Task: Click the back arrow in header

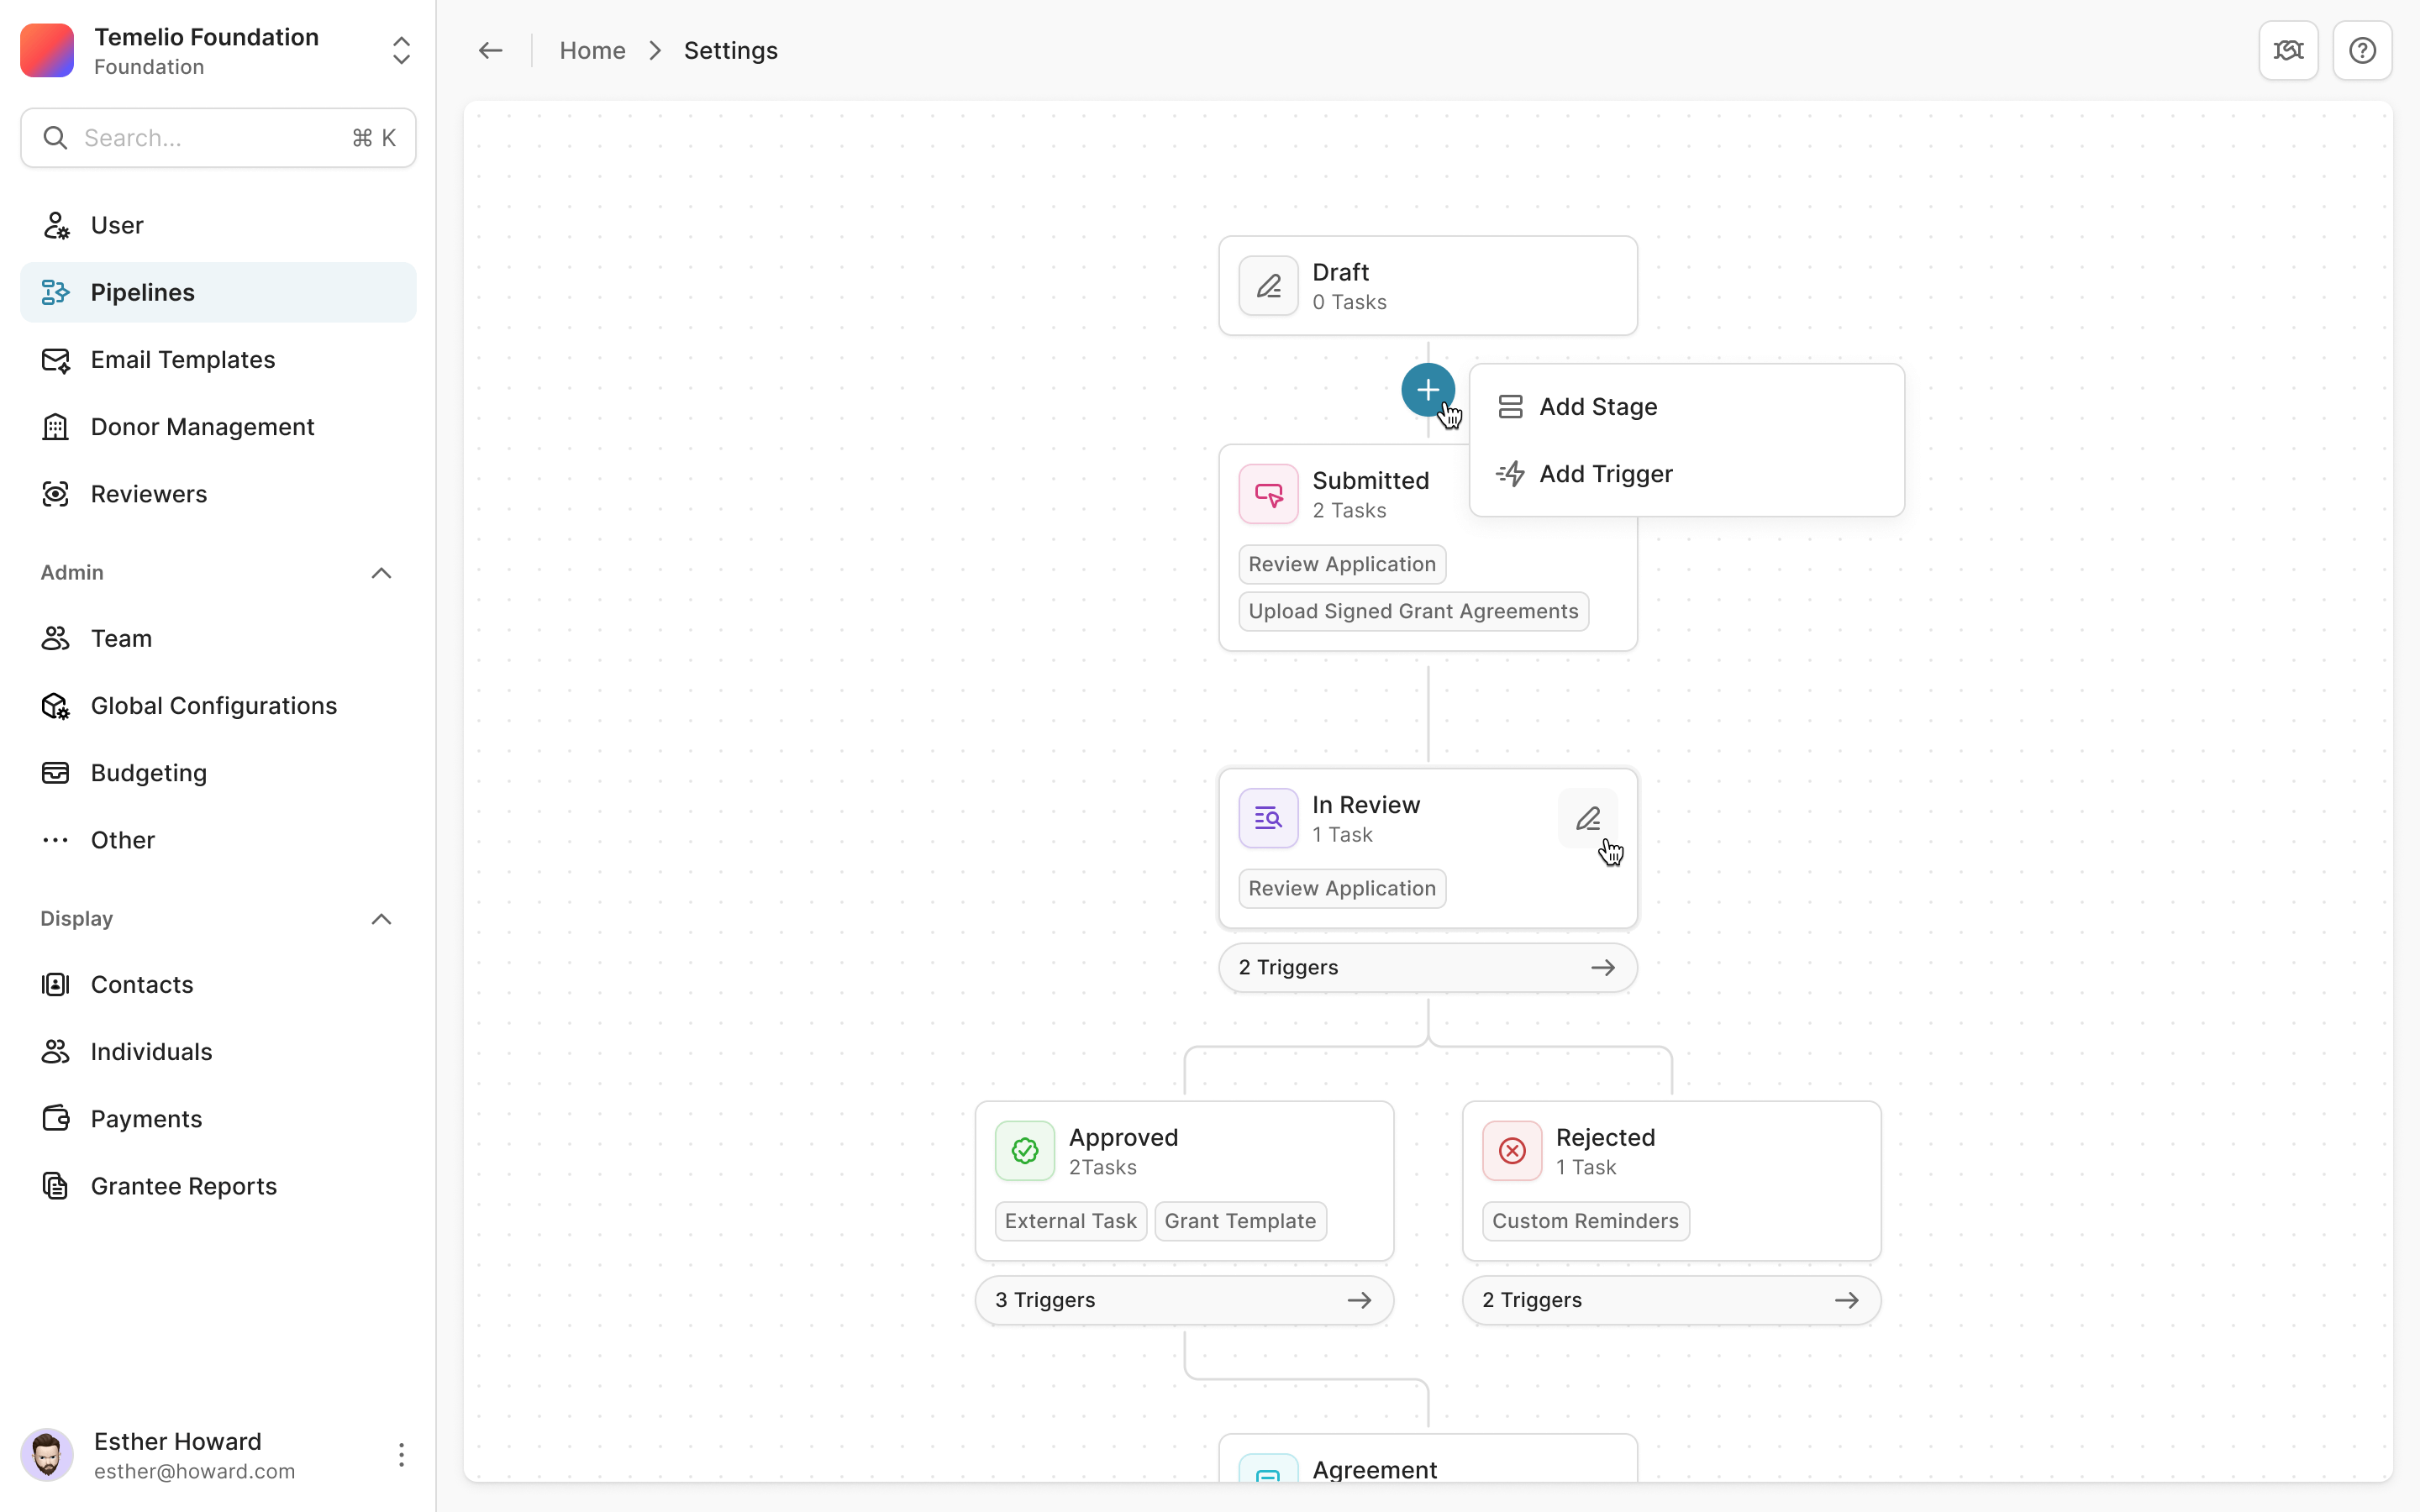Action: [x=490, y=50]
